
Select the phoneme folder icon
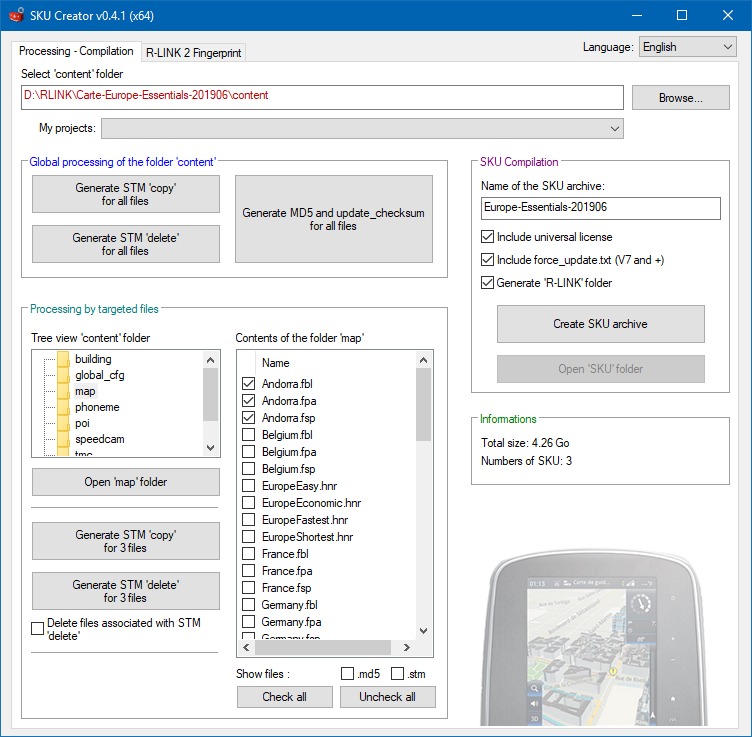(x=63, y=407)
